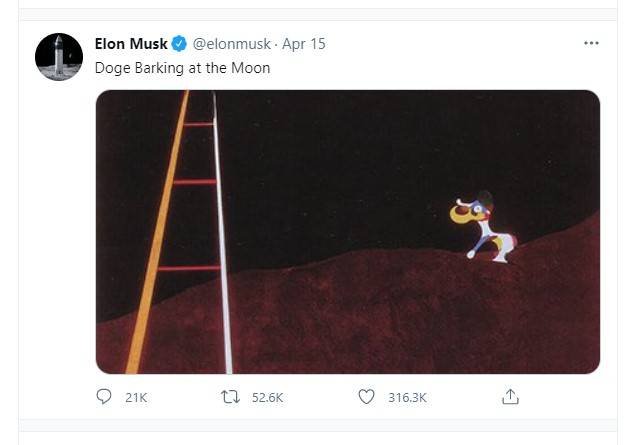Click the Elon Musk profile avatar
Image resolution: width=636 pixels, height=445 pixels.
click(x=59, y=57)
